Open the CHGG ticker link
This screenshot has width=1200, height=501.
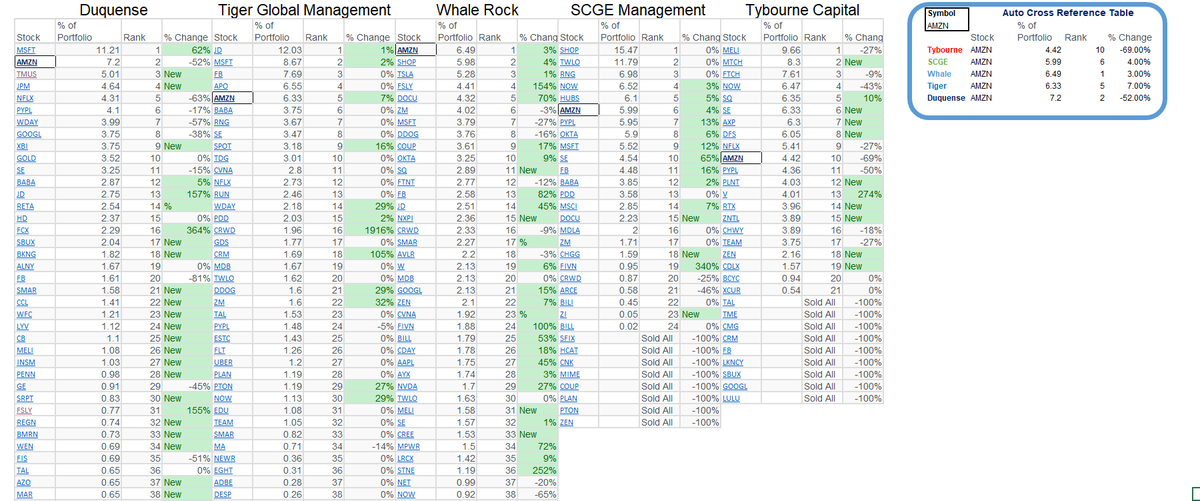[x=570, y=254]
